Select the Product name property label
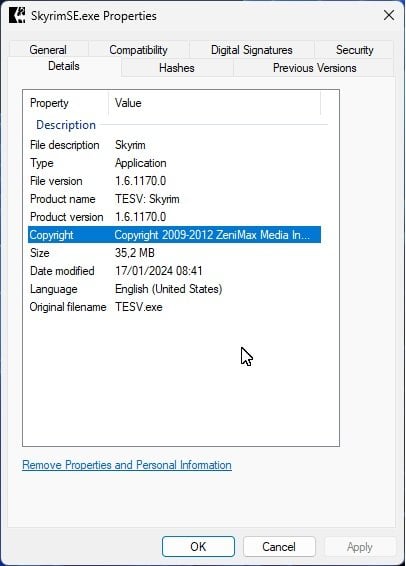The width and height of the screenshot is (406, 566). (x=63, y=199)
